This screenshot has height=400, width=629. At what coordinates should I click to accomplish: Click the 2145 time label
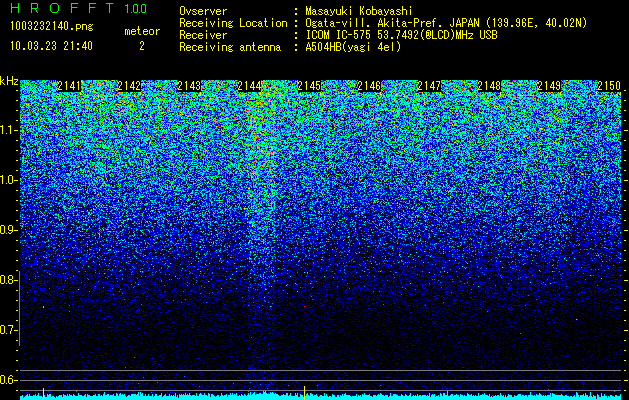coord(309,86)
